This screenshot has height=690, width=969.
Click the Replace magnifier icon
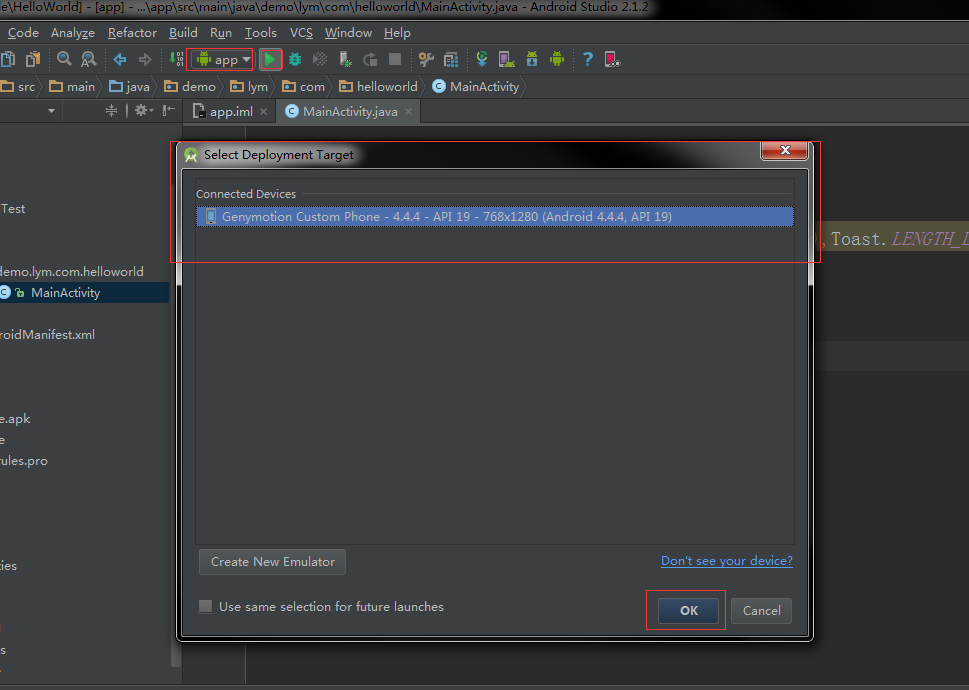tap(89, 59)
